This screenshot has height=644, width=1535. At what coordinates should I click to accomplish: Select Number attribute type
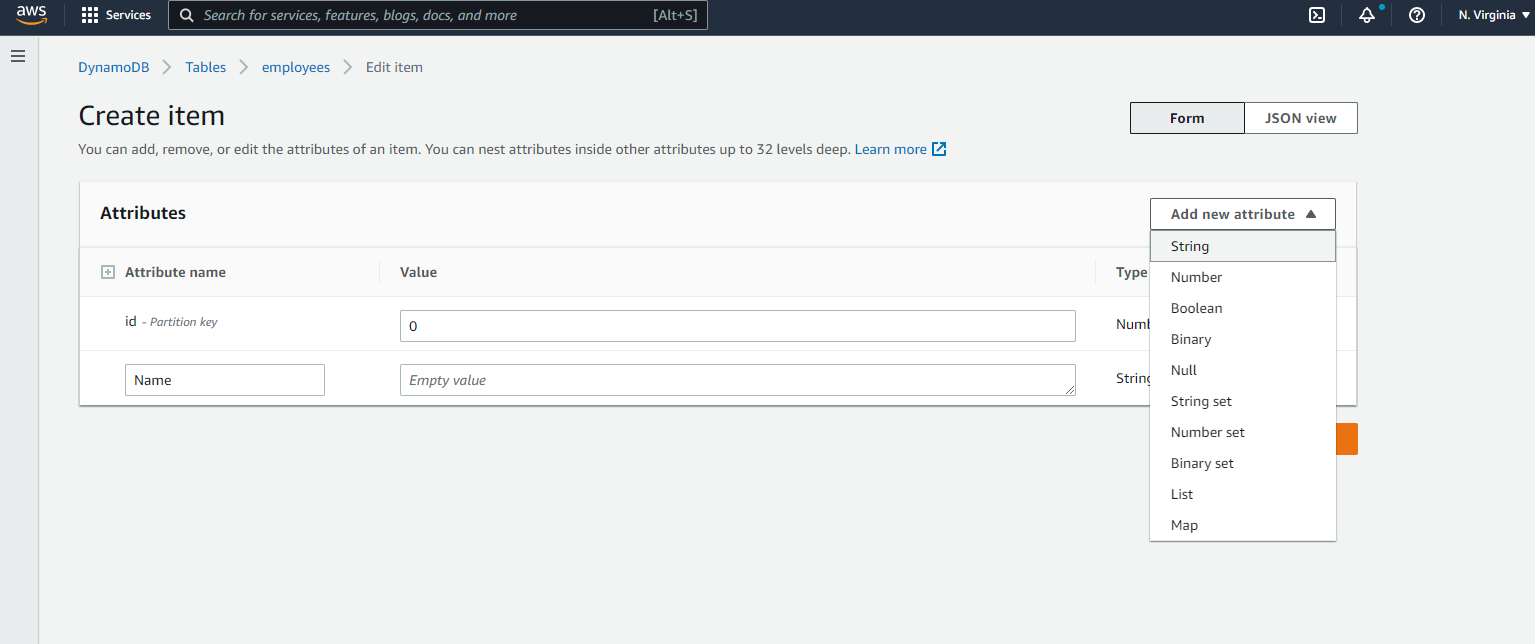point(1243,277)
